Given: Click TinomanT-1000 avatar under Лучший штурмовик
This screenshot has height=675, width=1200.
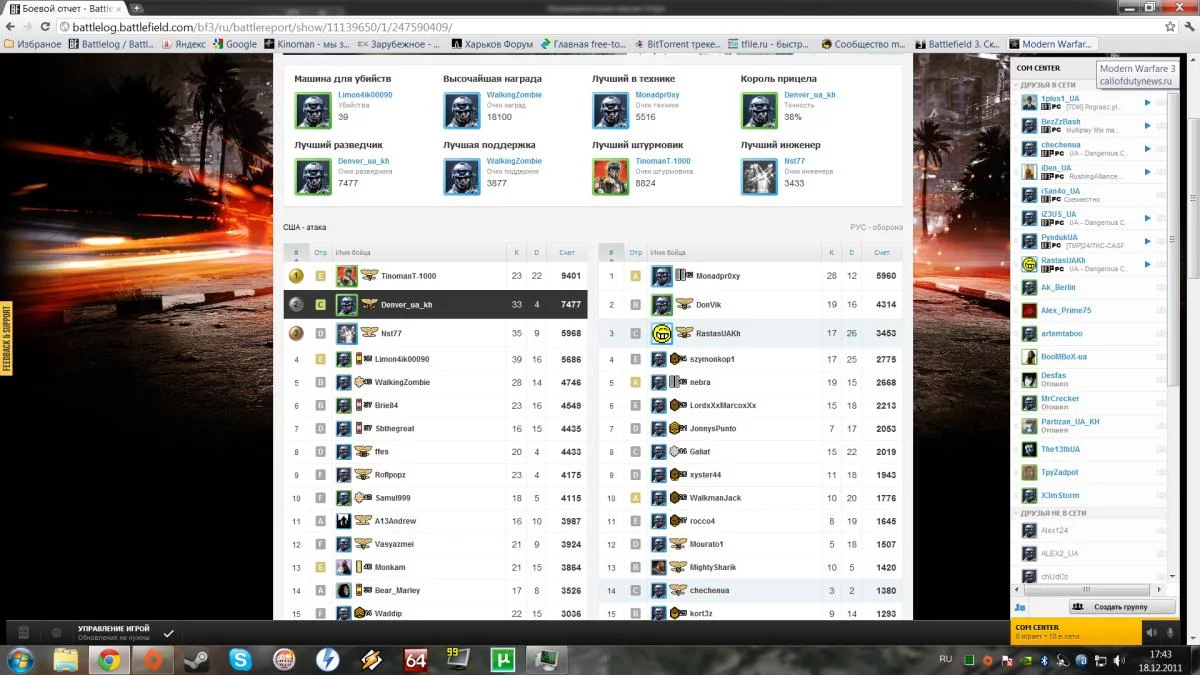Looking at the screenshot, I should point(610,177).
